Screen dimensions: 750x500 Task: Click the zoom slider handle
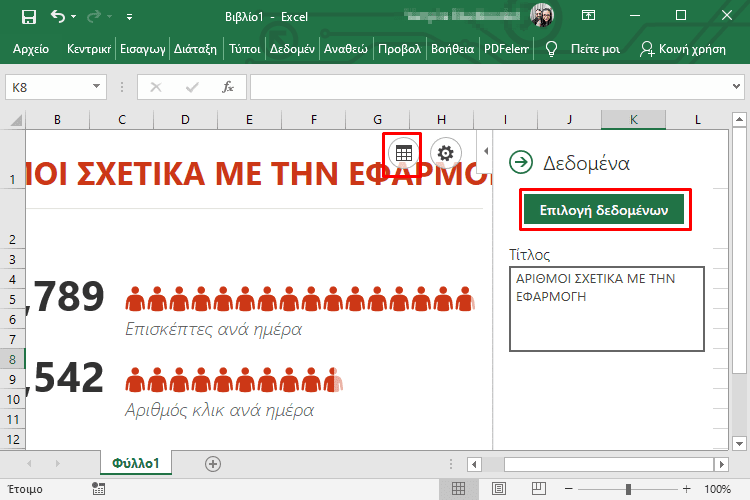coord(628,489)
